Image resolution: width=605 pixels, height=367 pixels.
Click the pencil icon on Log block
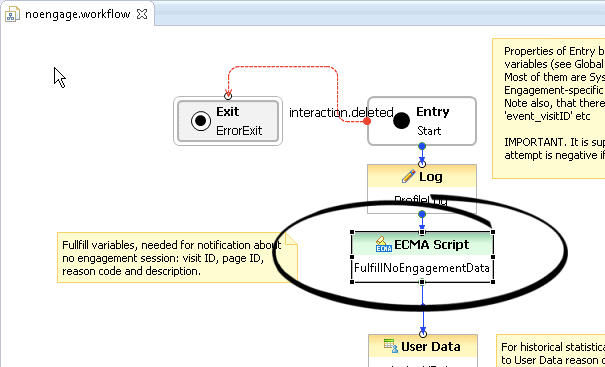(x=408, y=177)
